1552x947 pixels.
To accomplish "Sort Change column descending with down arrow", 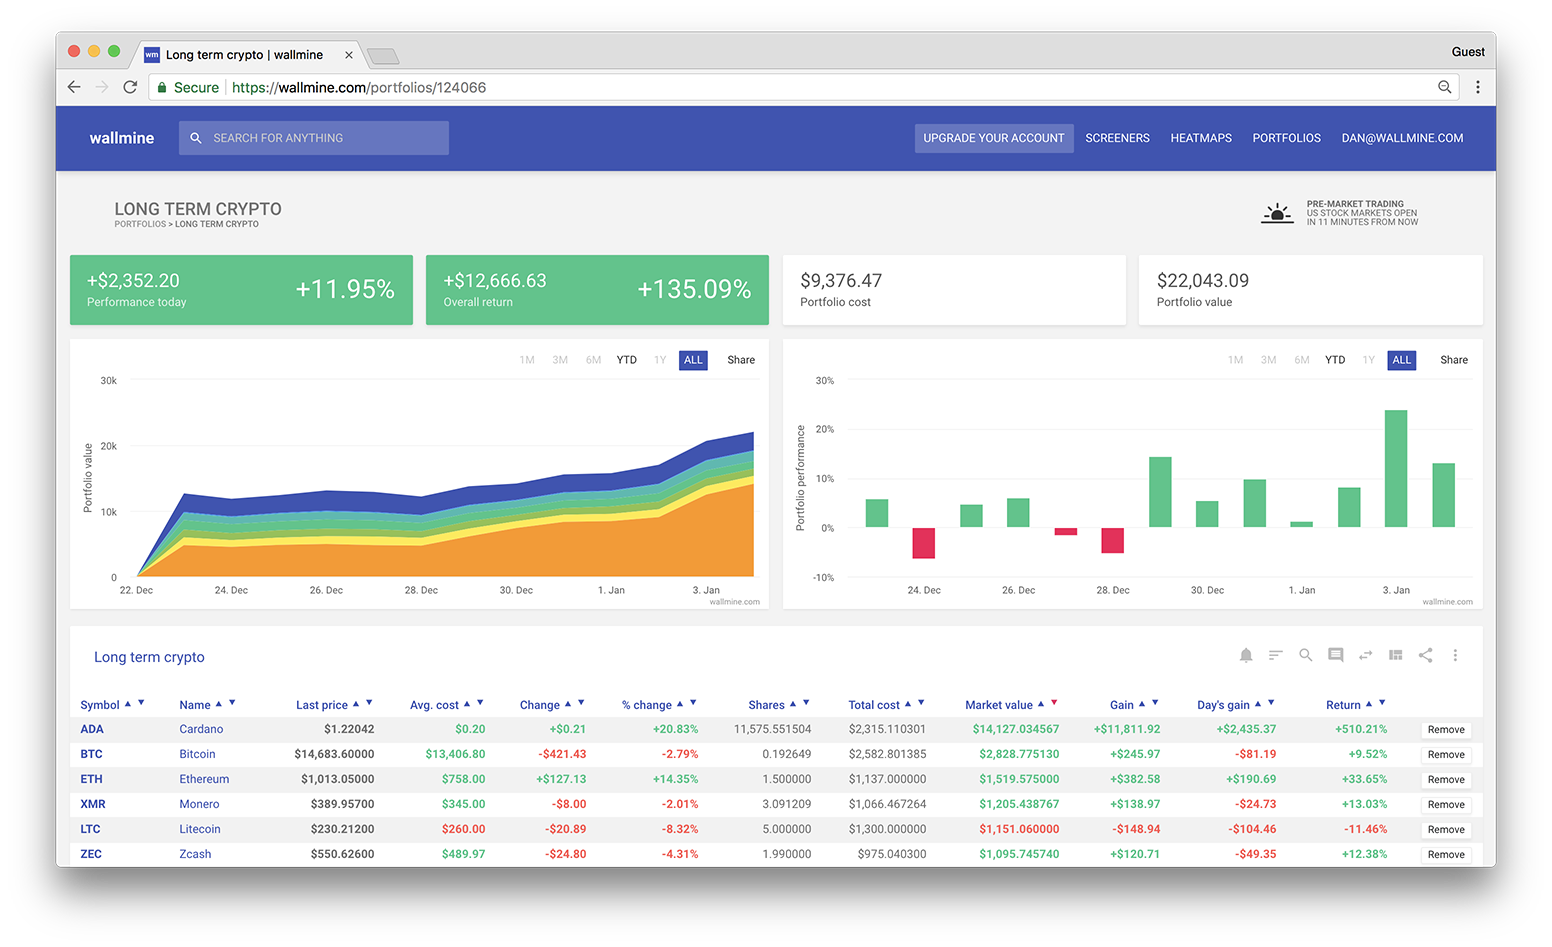I will (581, 703).
